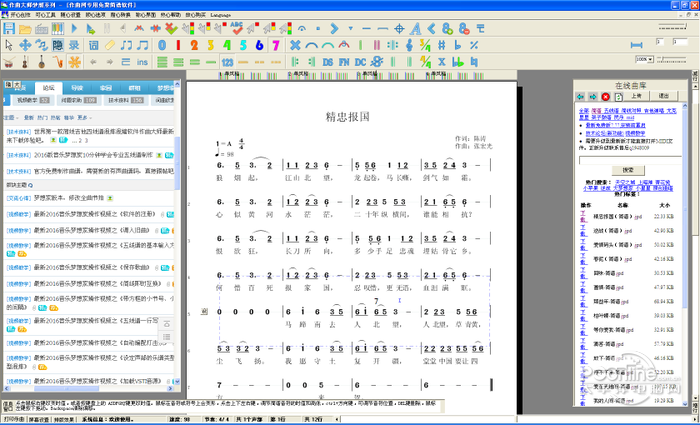The image size is (700, 425).
Task: Click the Save floppy disk icon
Action: pos(9,29)
